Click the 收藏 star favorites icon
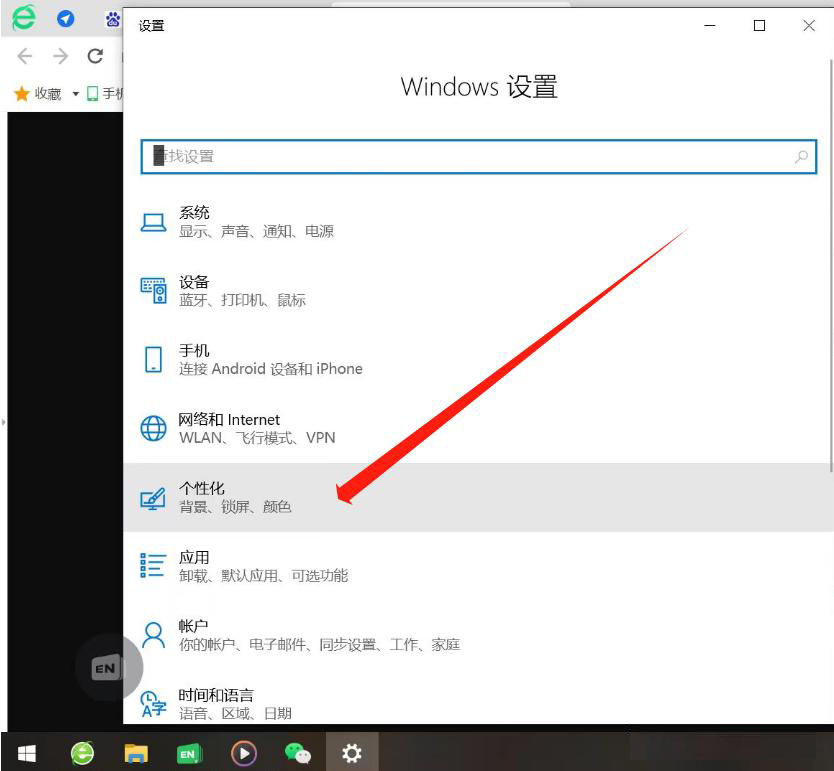This screenshot has height=771, width=834. click(21, 94)
